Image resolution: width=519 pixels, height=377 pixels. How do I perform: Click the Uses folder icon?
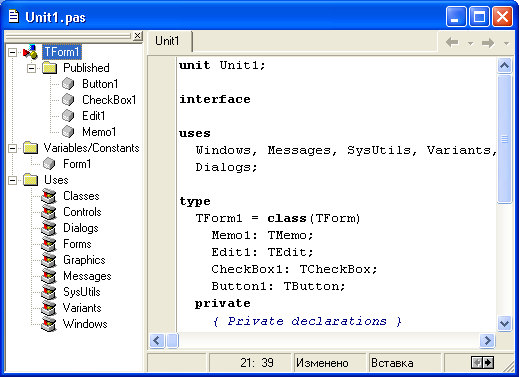click(x=31, y=180)
